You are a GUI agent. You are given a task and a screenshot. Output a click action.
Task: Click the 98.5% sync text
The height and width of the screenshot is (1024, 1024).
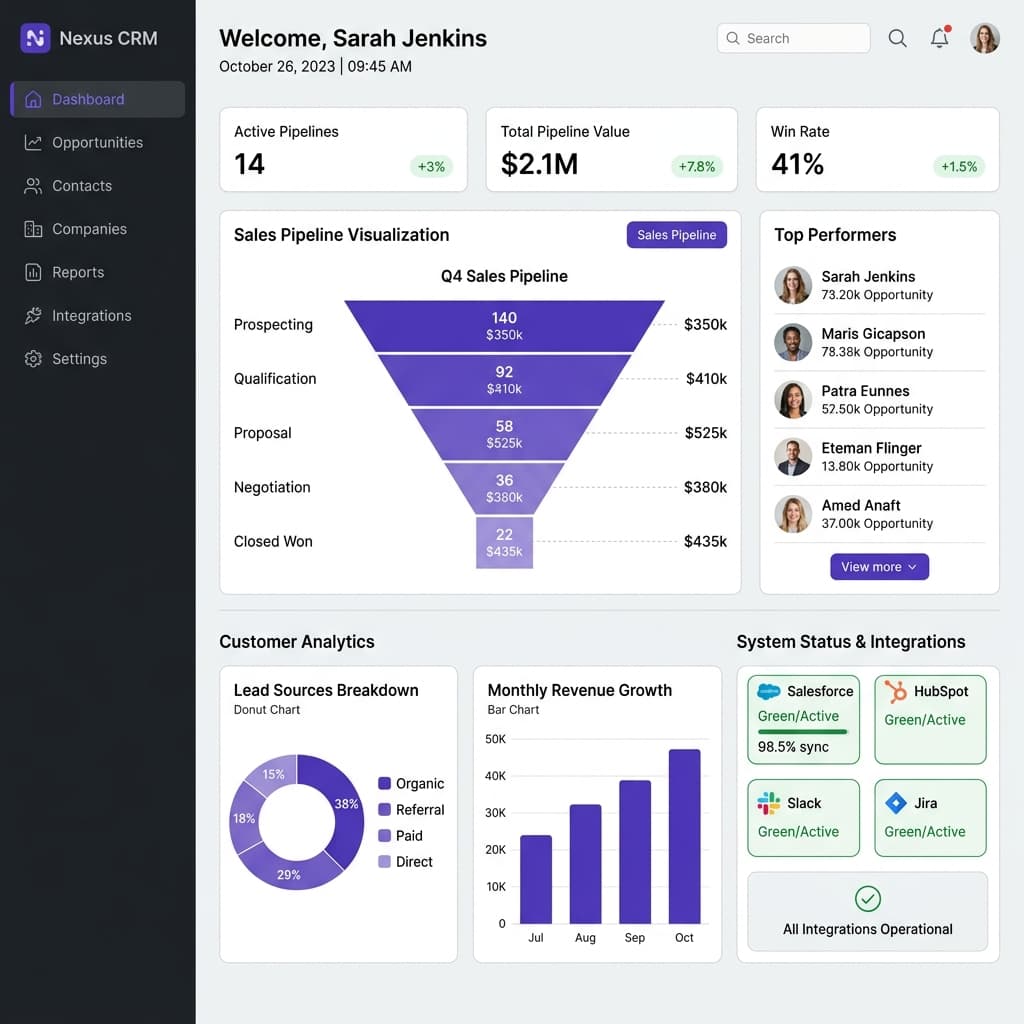point(793,747)
